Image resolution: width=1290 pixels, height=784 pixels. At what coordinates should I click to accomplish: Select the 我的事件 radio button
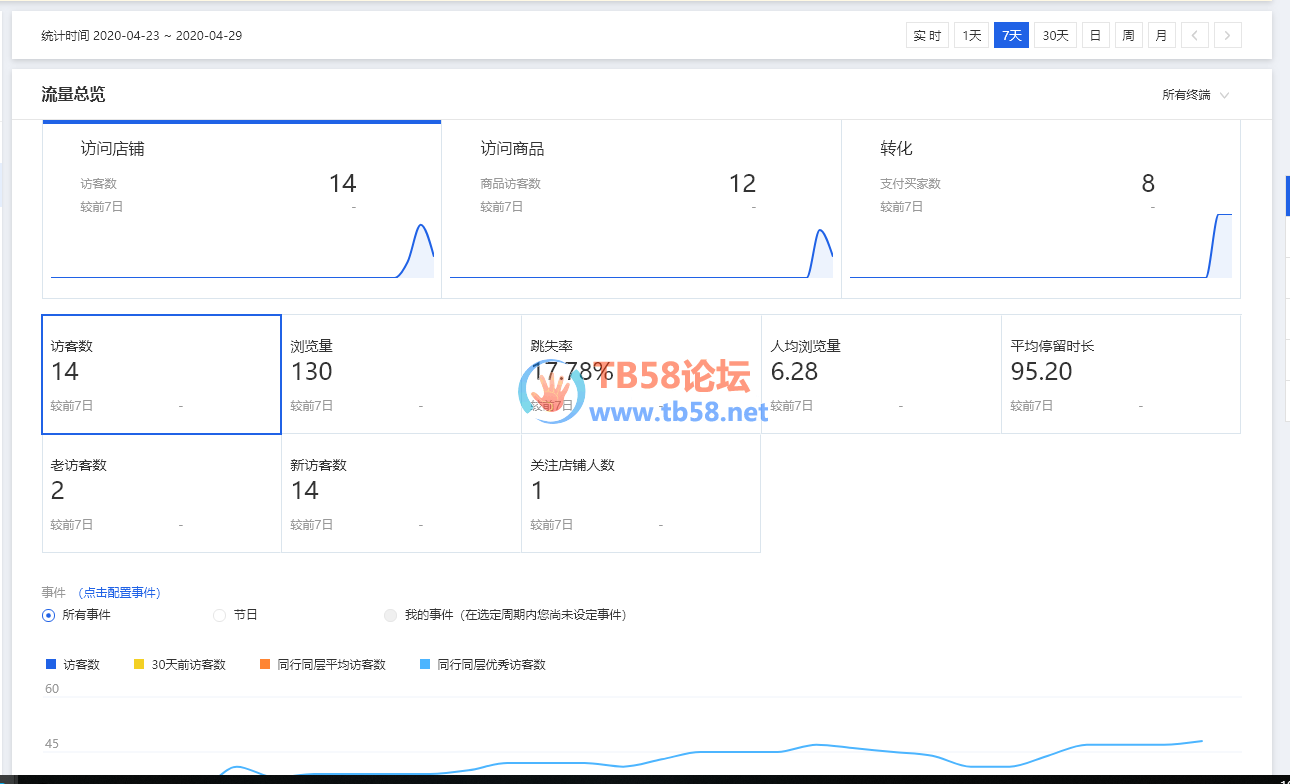click(x=391, y=615)
